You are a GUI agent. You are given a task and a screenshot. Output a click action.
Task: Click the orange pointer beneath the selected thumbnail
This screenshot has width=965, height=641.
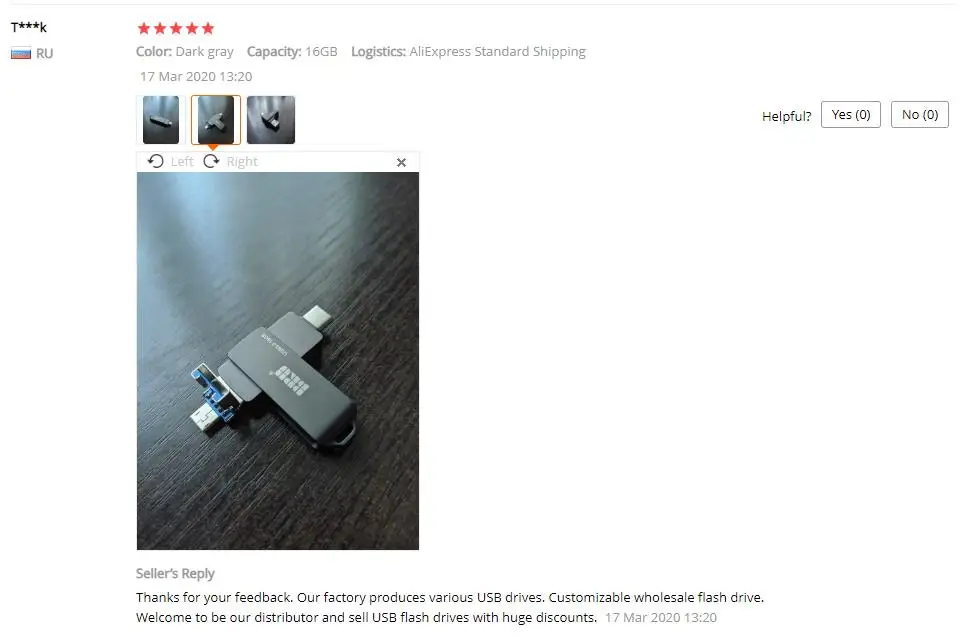tap(212, 148)
